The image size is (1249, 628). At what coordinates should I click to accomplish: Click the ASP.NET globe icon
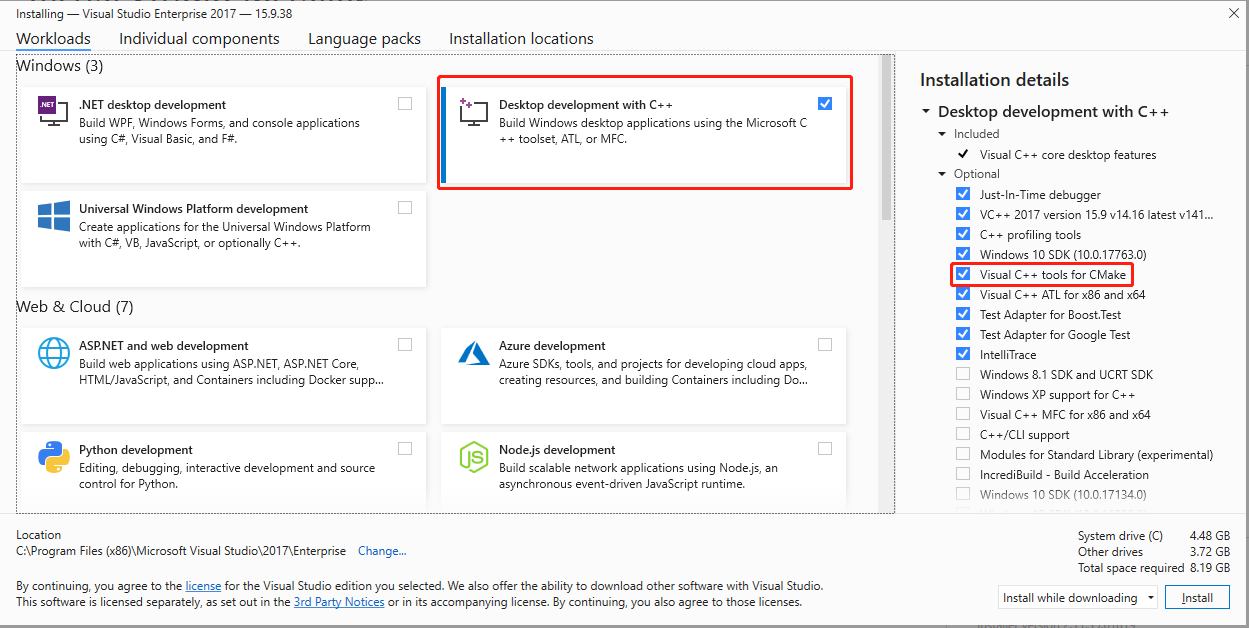coord(53,353)
